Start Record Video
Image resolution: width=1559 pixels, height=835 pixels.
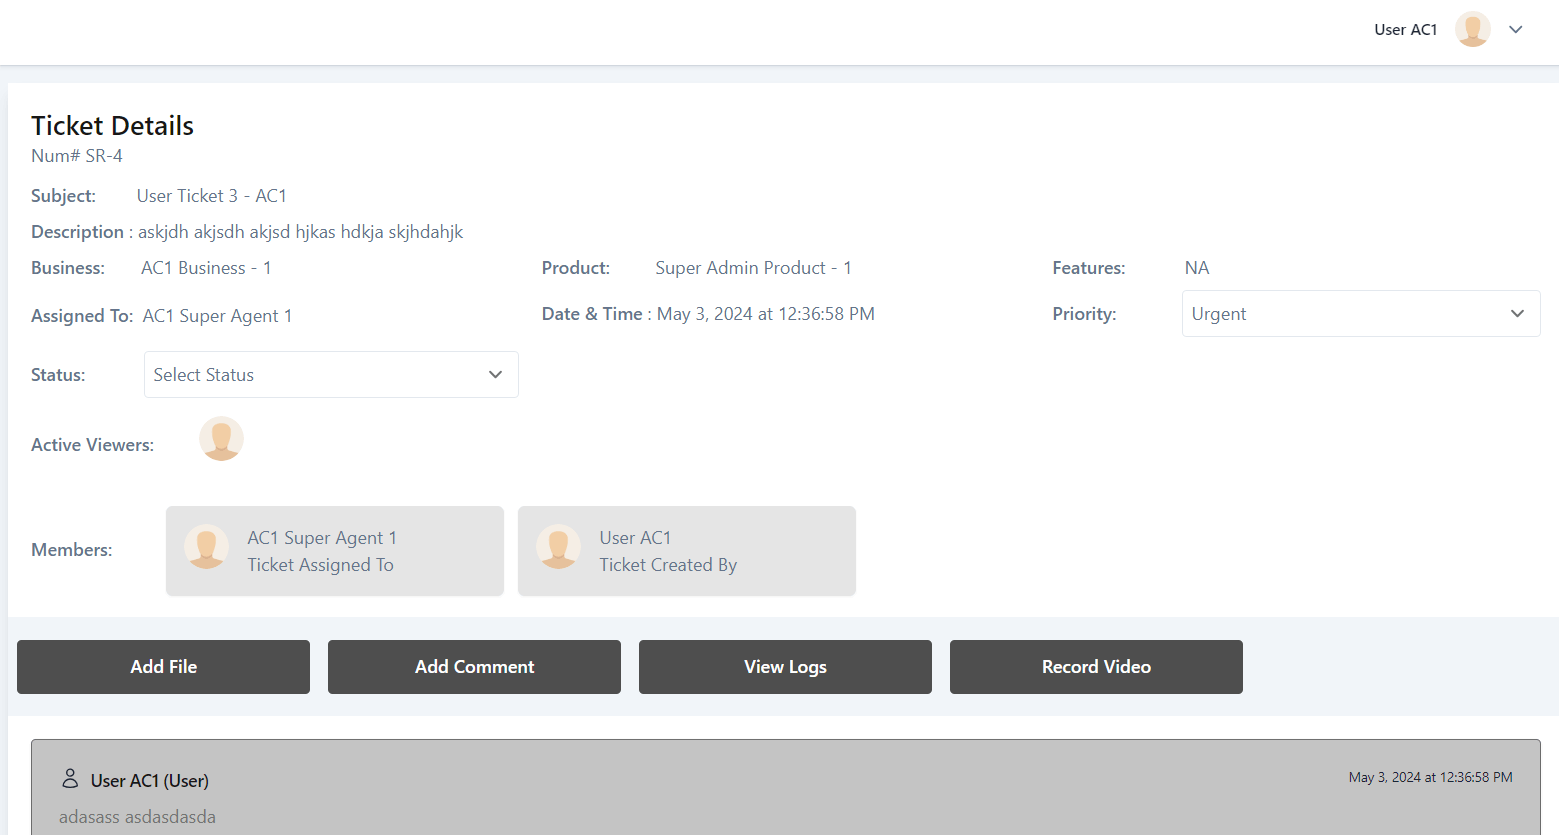[x=1096, y=667]
